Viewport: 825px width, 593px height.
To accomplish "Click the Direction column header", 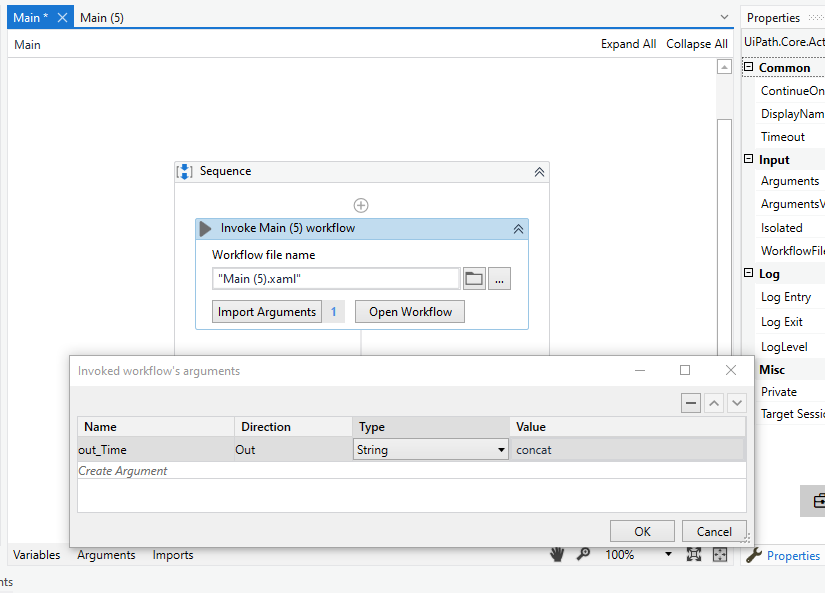I will (x=293, y=427).
